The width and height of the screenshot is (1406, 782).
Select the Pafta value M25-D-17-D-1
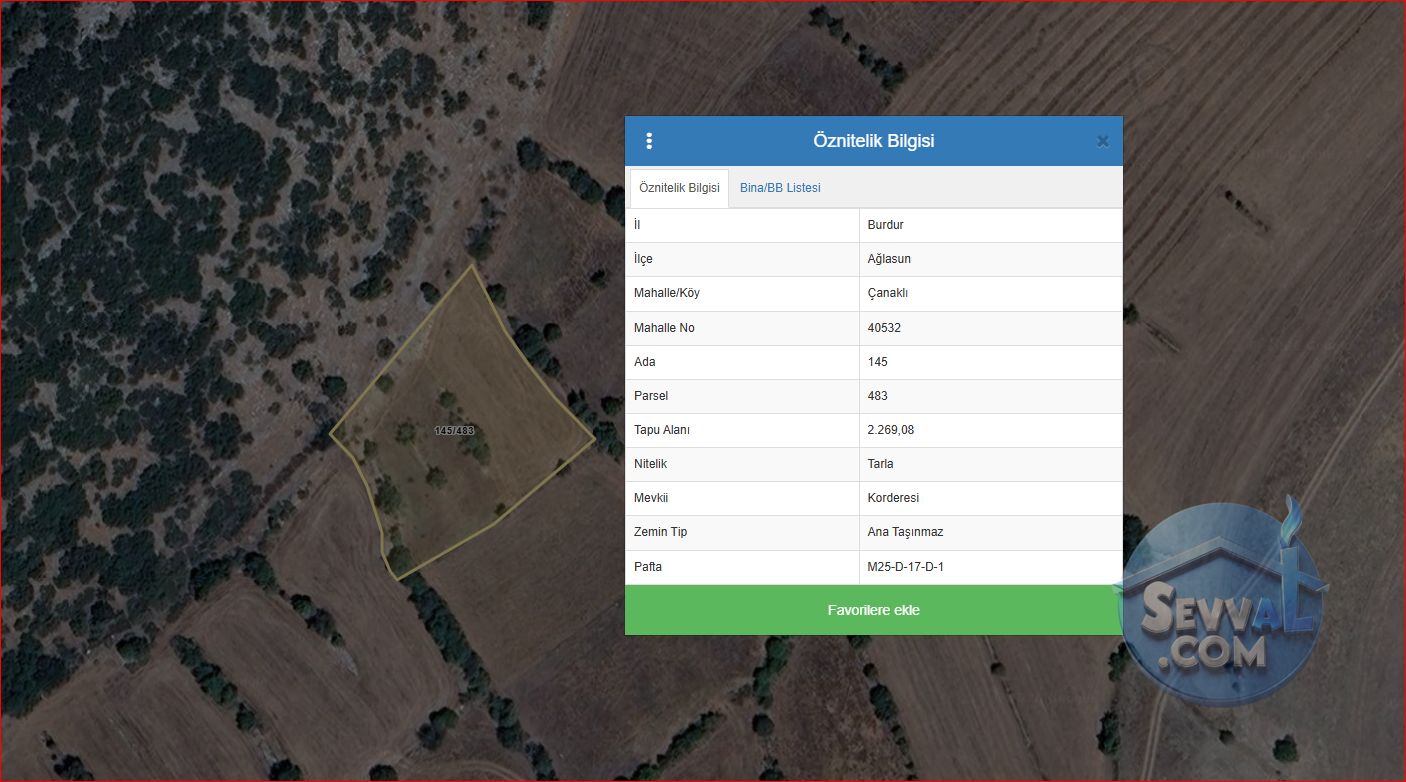(905, 567)
